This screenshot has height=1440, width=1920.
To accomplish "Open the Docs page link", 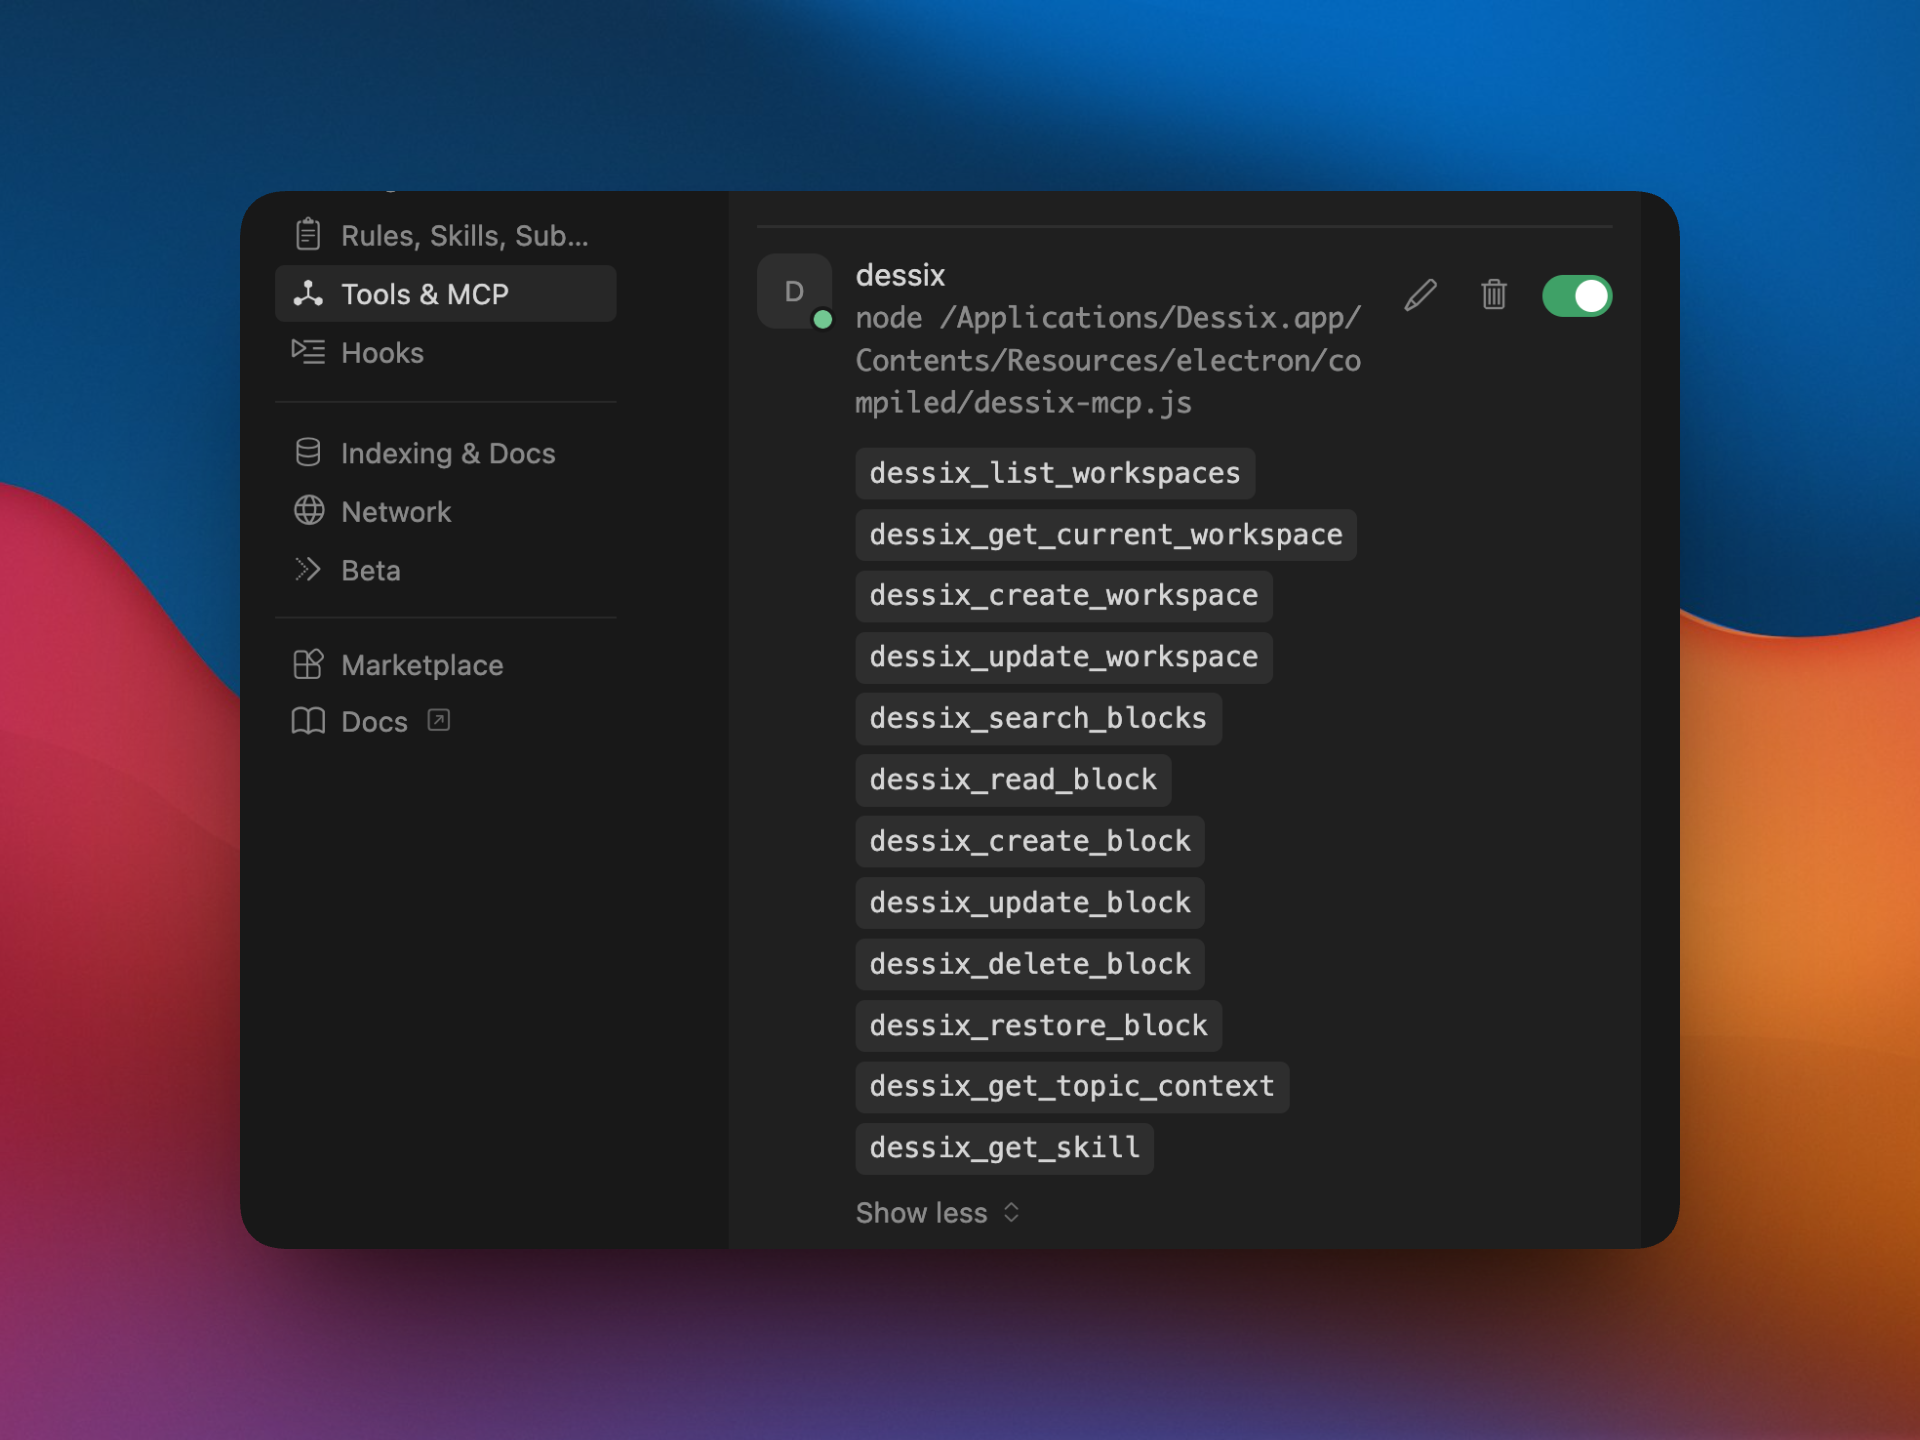I will [x=374, y=720].
